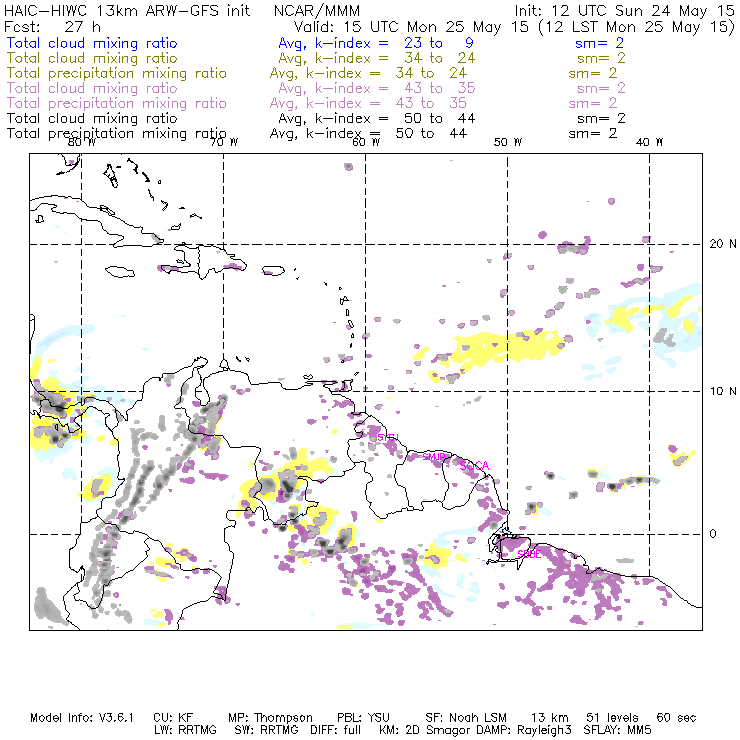Image resolution: width=740 pixels, height=740 pixels.
Task: Click the 50 W longitude label
Action: pos(508,142)
